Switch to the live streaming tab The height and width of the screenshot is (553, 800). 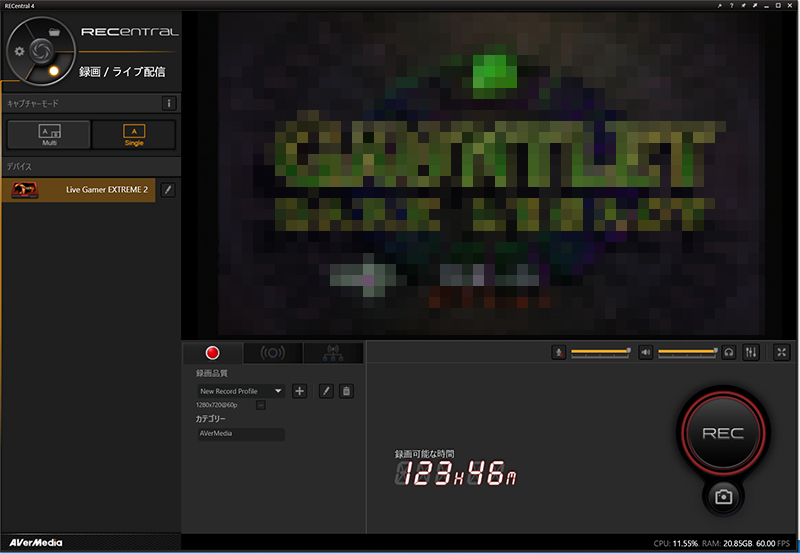coord(272,352)
